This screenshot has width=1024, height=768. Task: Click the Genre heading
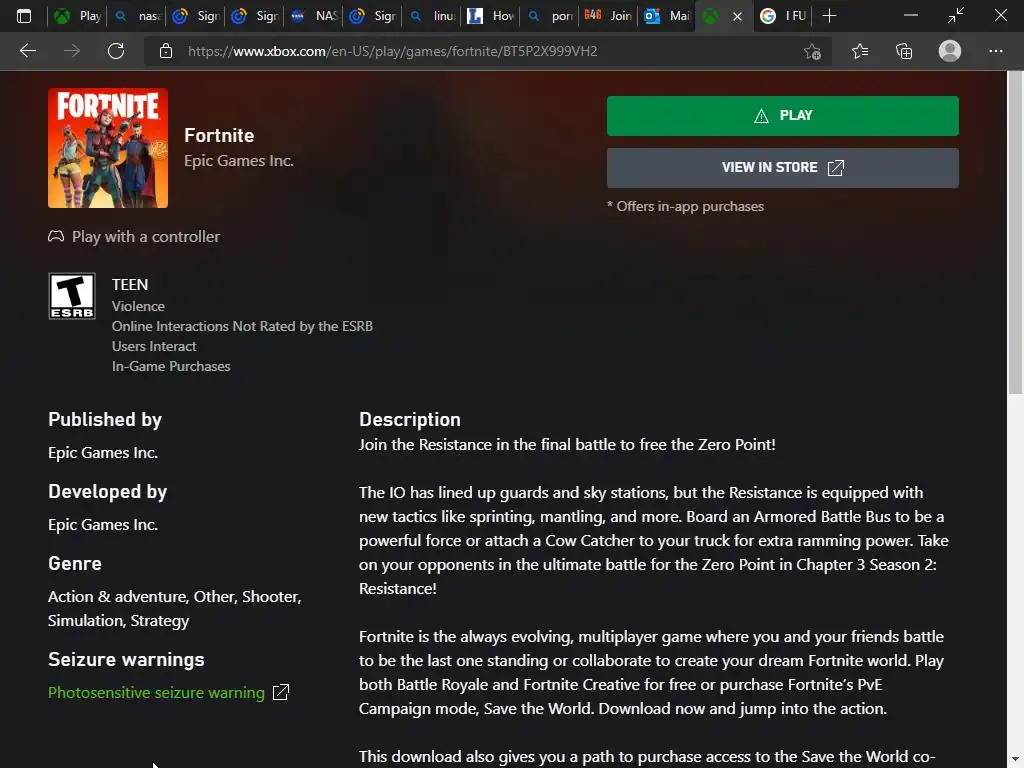coord(74,563)
